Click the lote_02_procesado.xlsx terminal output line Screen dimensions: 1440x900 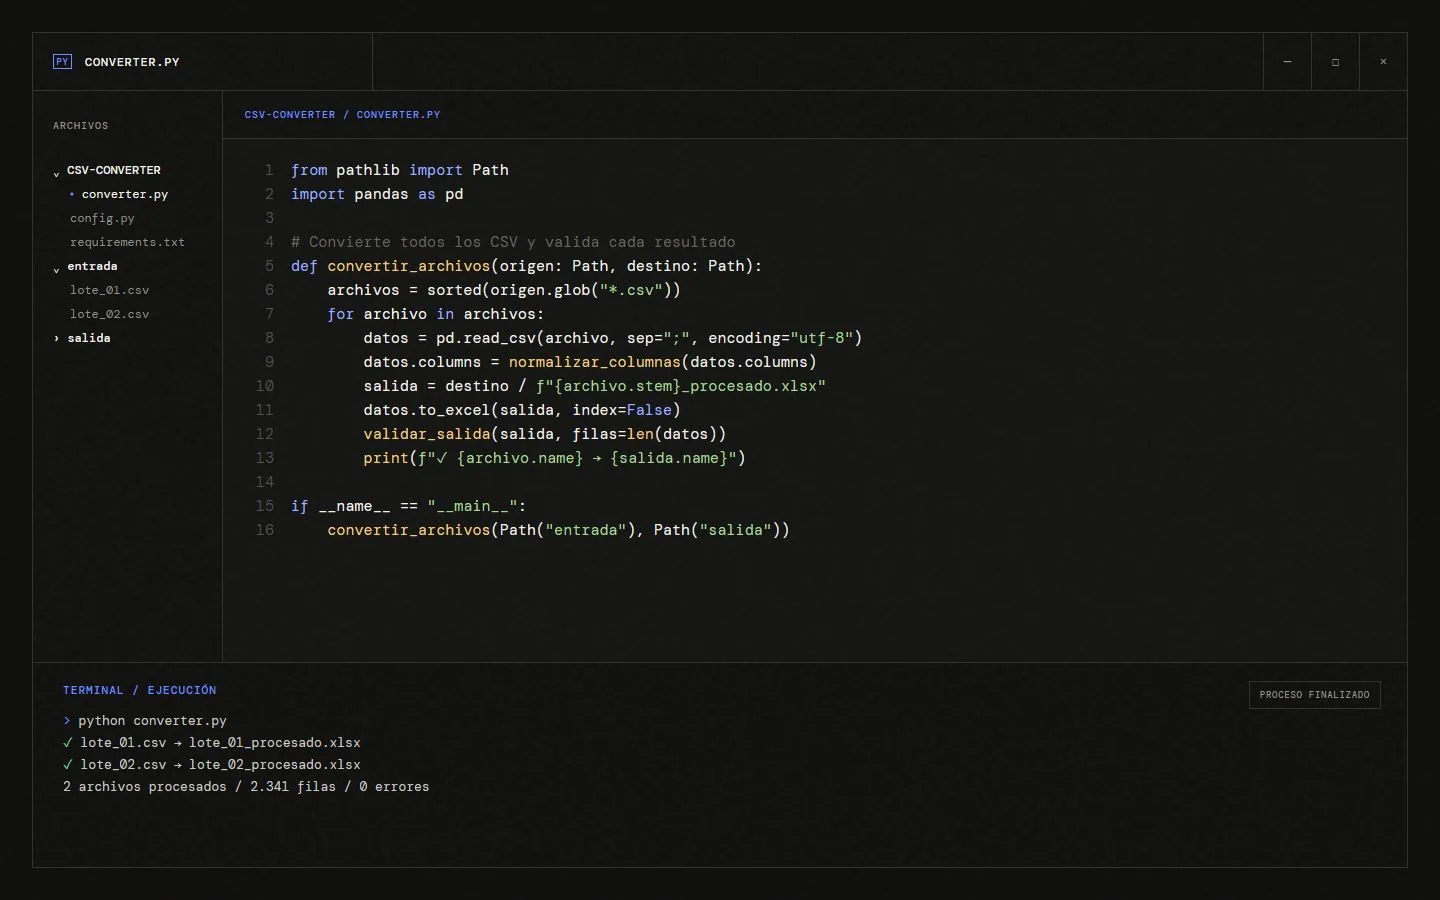click(212, 764)
